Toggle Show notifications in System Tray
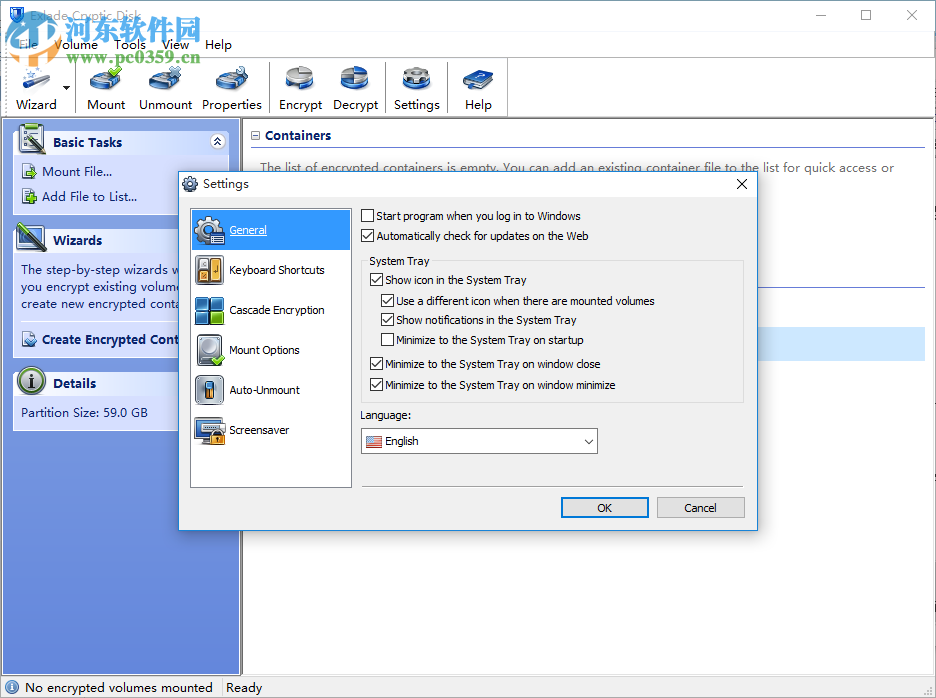The width and height of the screenshot is (936, 698). (x=387, y=319)
